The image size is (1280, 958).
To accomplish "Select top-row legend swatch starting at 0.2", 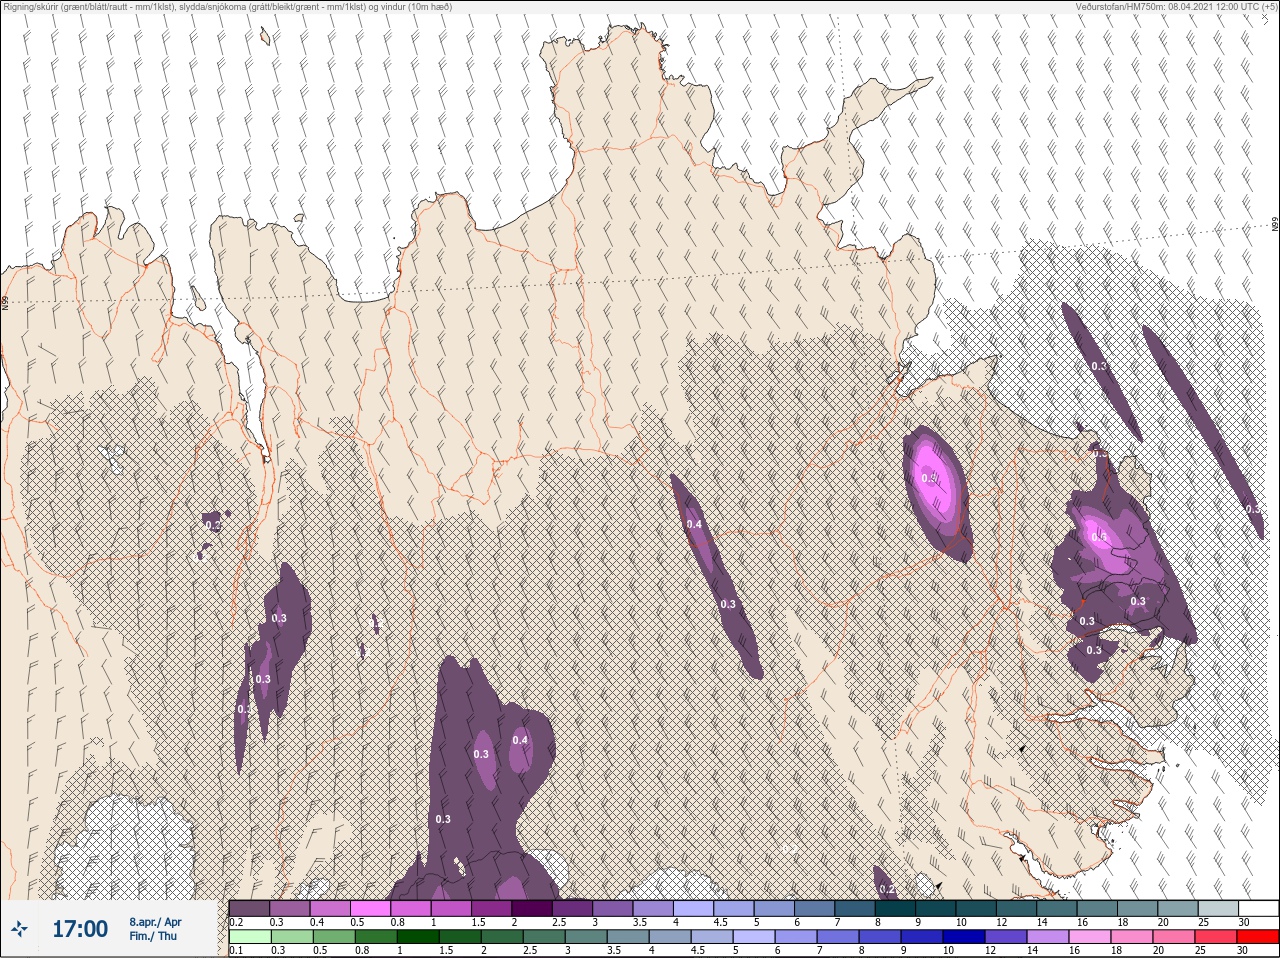I will pos(249,908).
